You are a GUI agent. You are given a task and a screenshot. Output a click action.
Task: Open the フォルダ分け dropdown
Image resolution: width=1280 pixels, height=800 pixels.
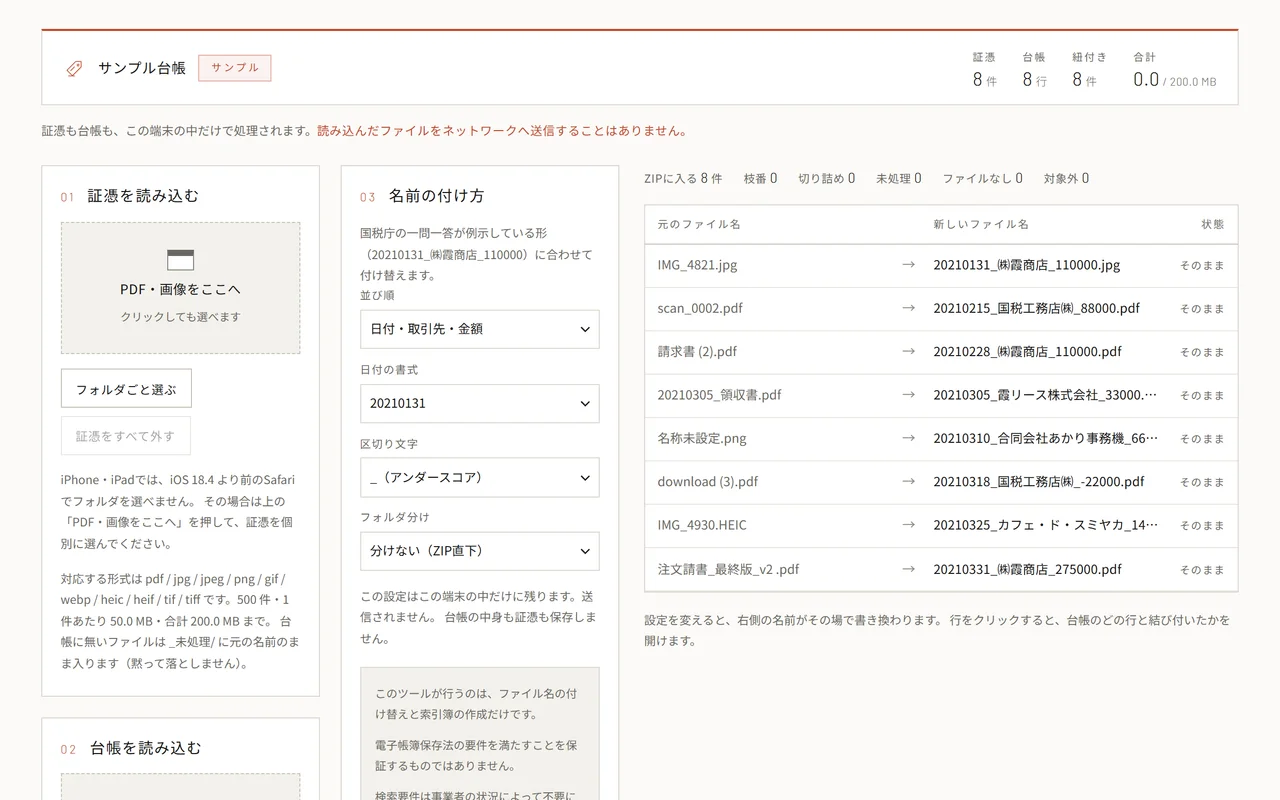point(480,551)
